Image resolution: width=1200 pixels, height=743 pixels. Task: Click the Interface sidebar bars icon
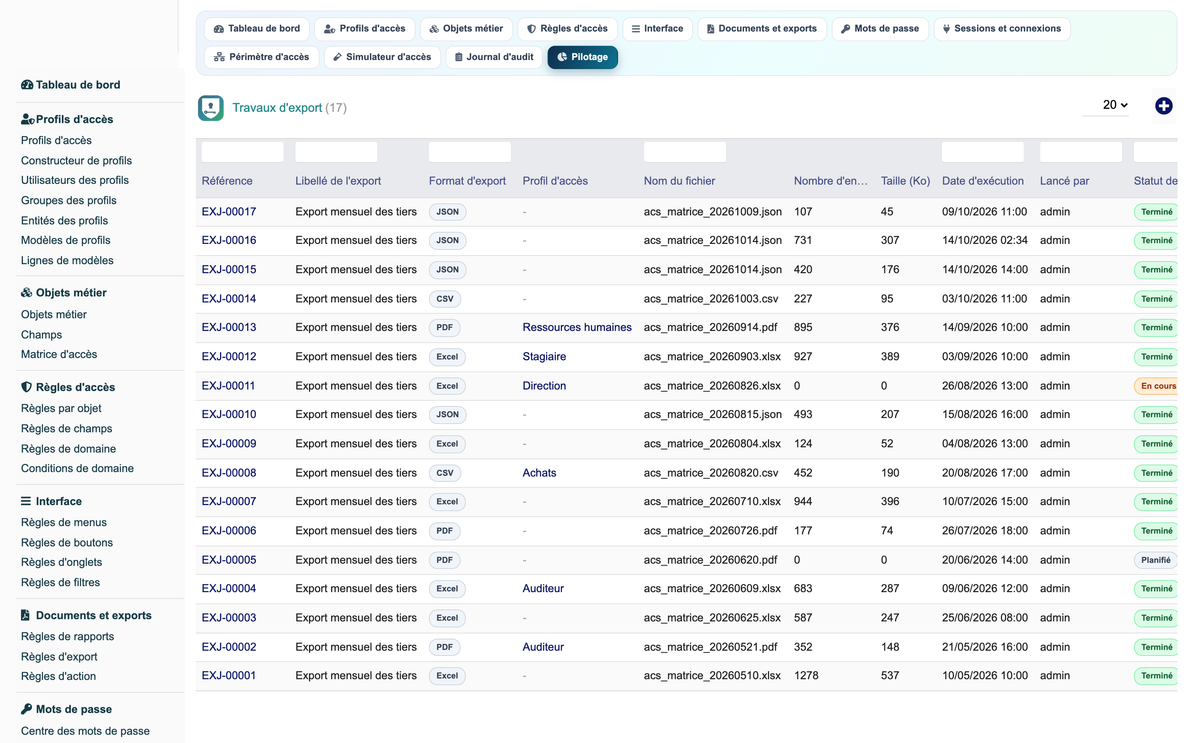point(26,501)
